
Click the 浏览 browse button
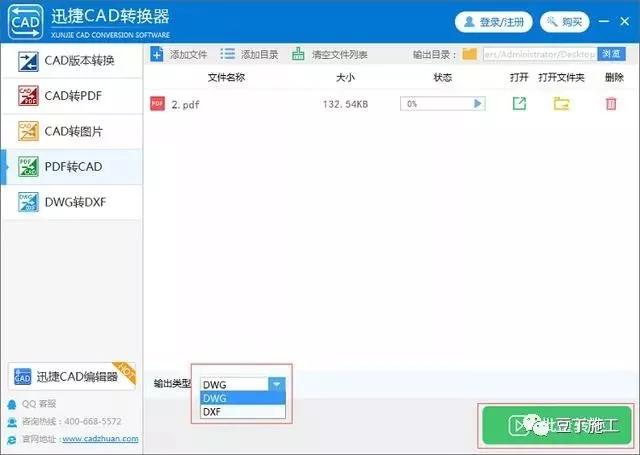click(x=611, y=54)
